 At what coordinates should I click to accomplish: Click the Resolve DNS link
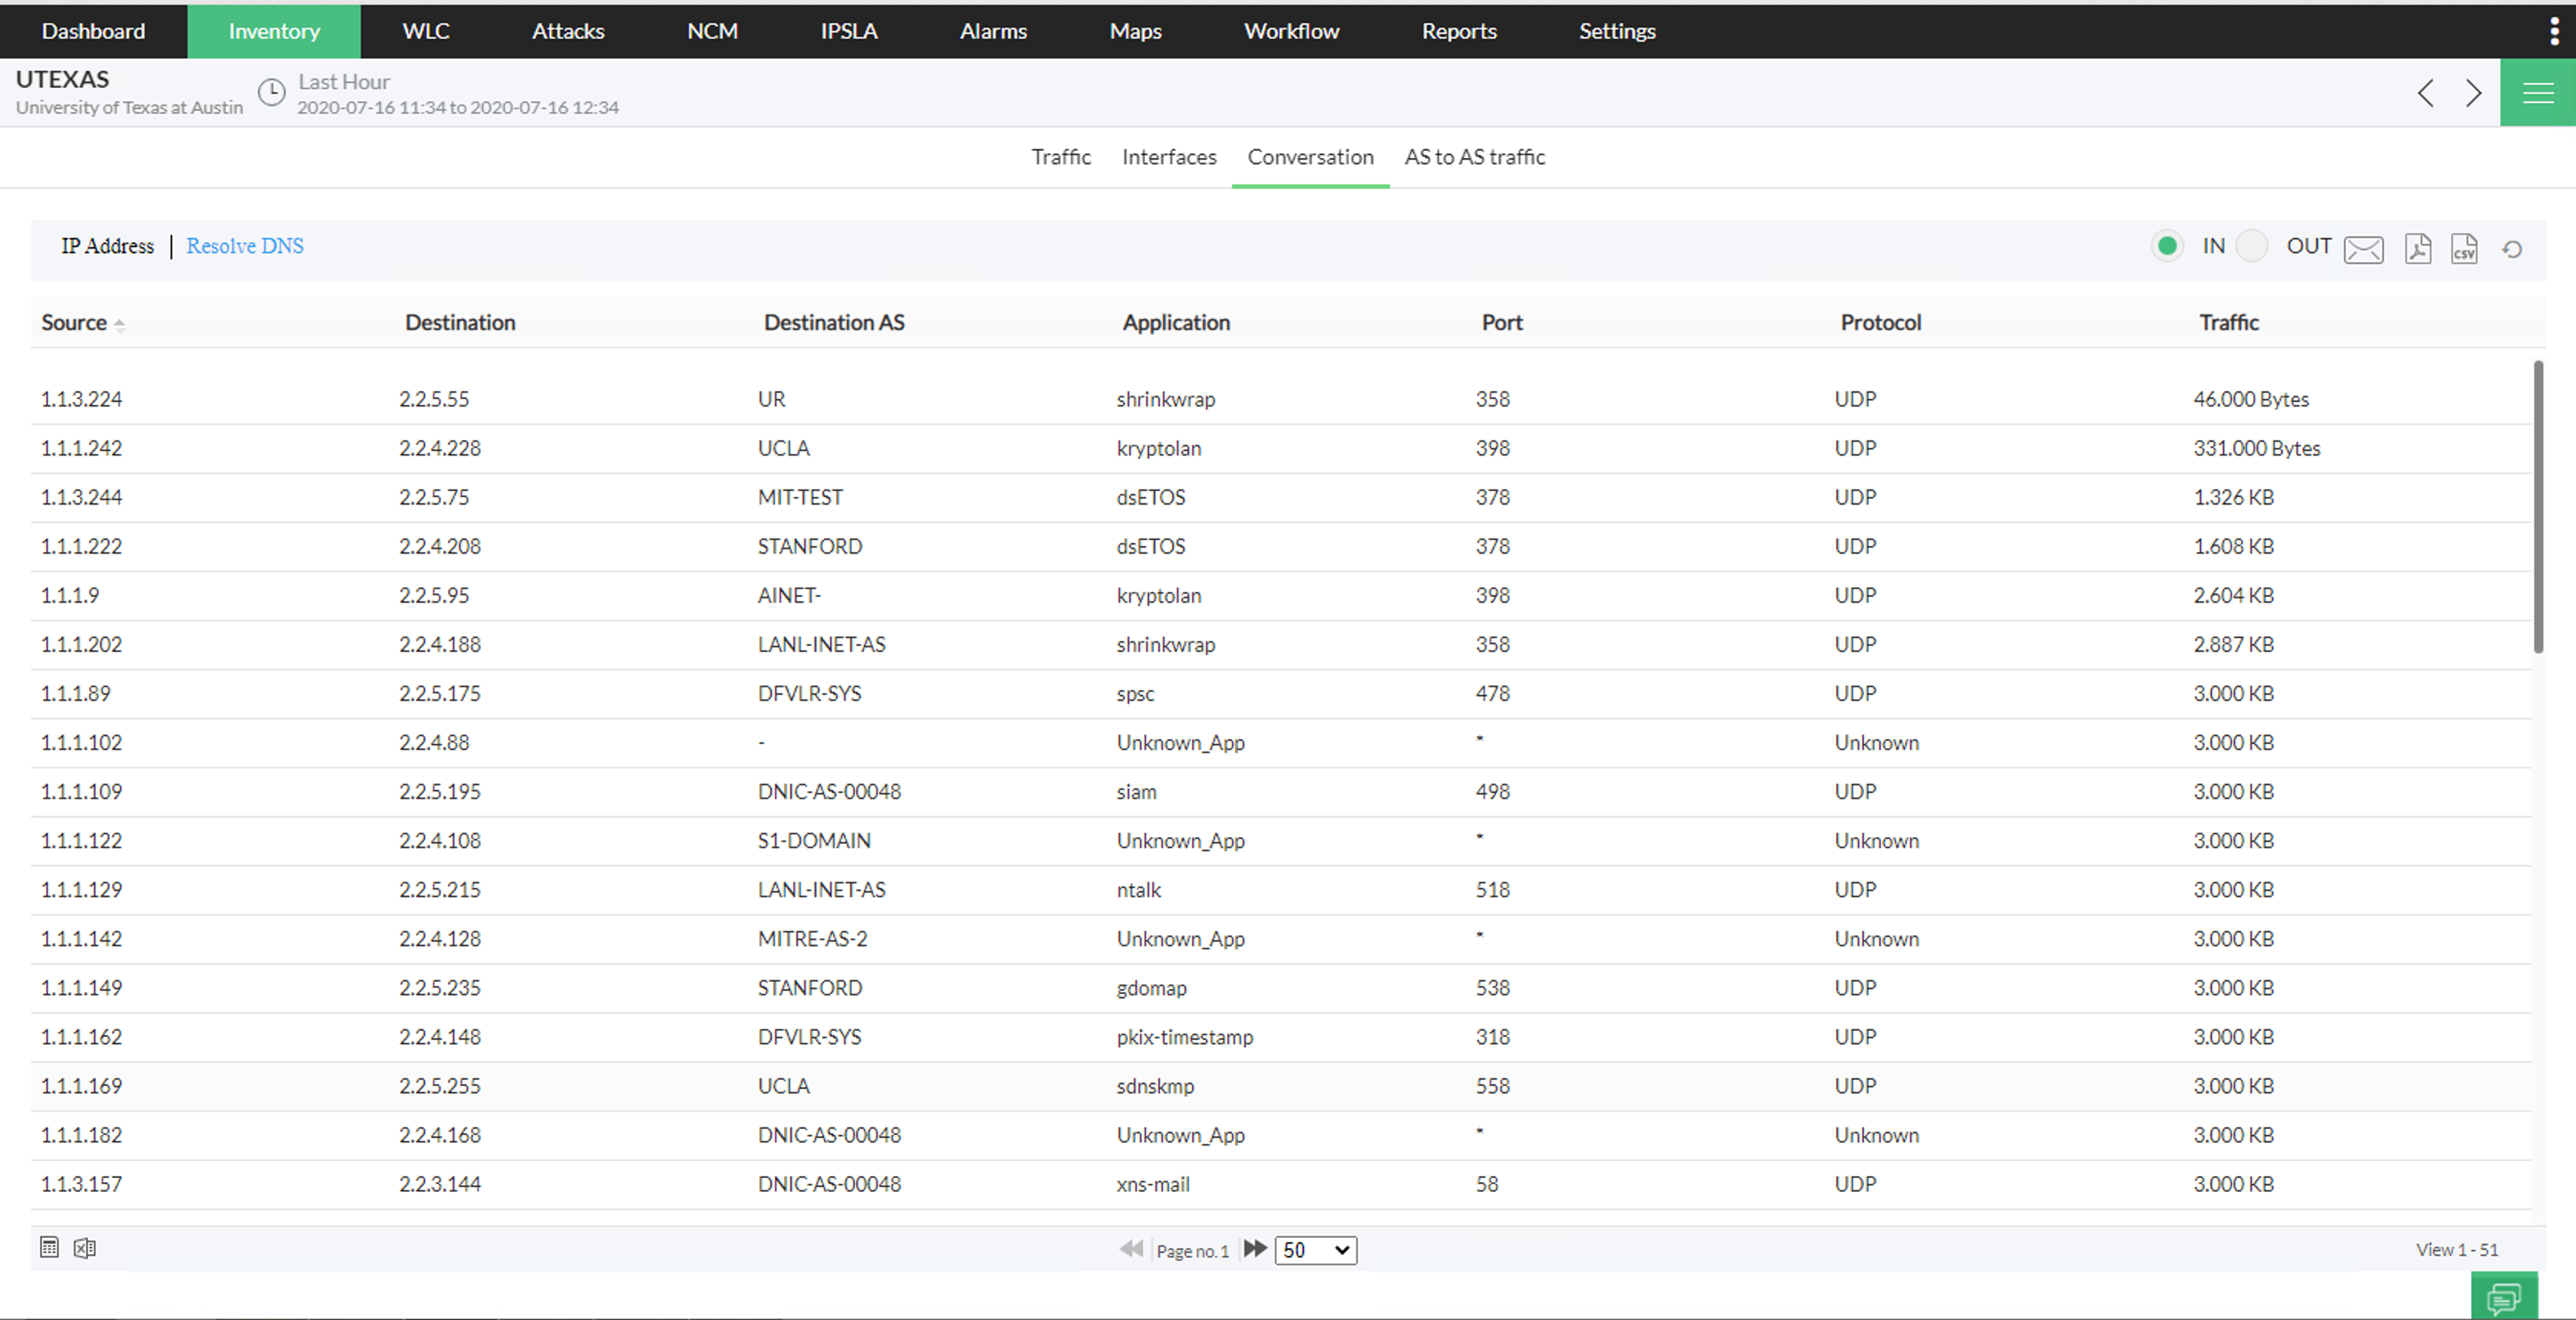(245, 246)
